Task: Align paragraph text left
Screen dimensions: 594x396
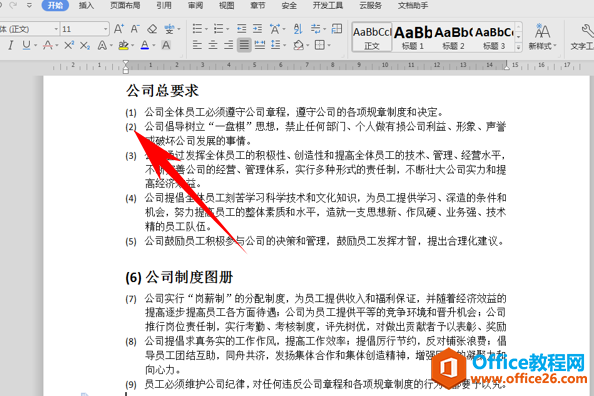Action: point(197,45)
